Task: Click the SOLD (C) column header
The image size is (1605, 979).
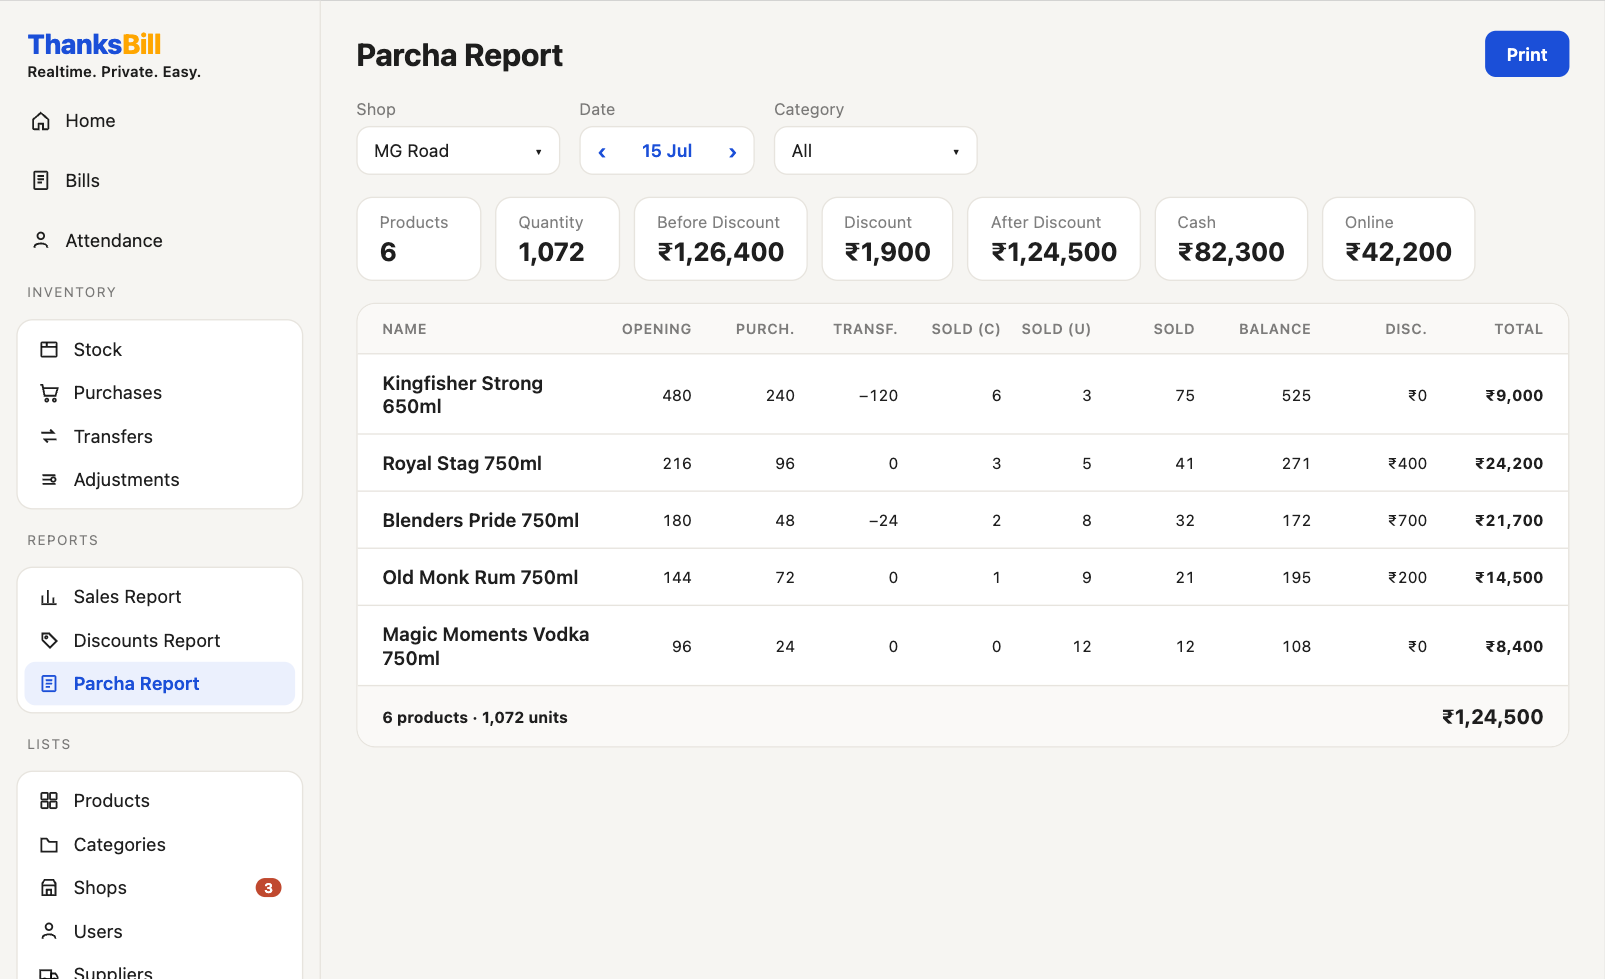Action: [966, 329]
